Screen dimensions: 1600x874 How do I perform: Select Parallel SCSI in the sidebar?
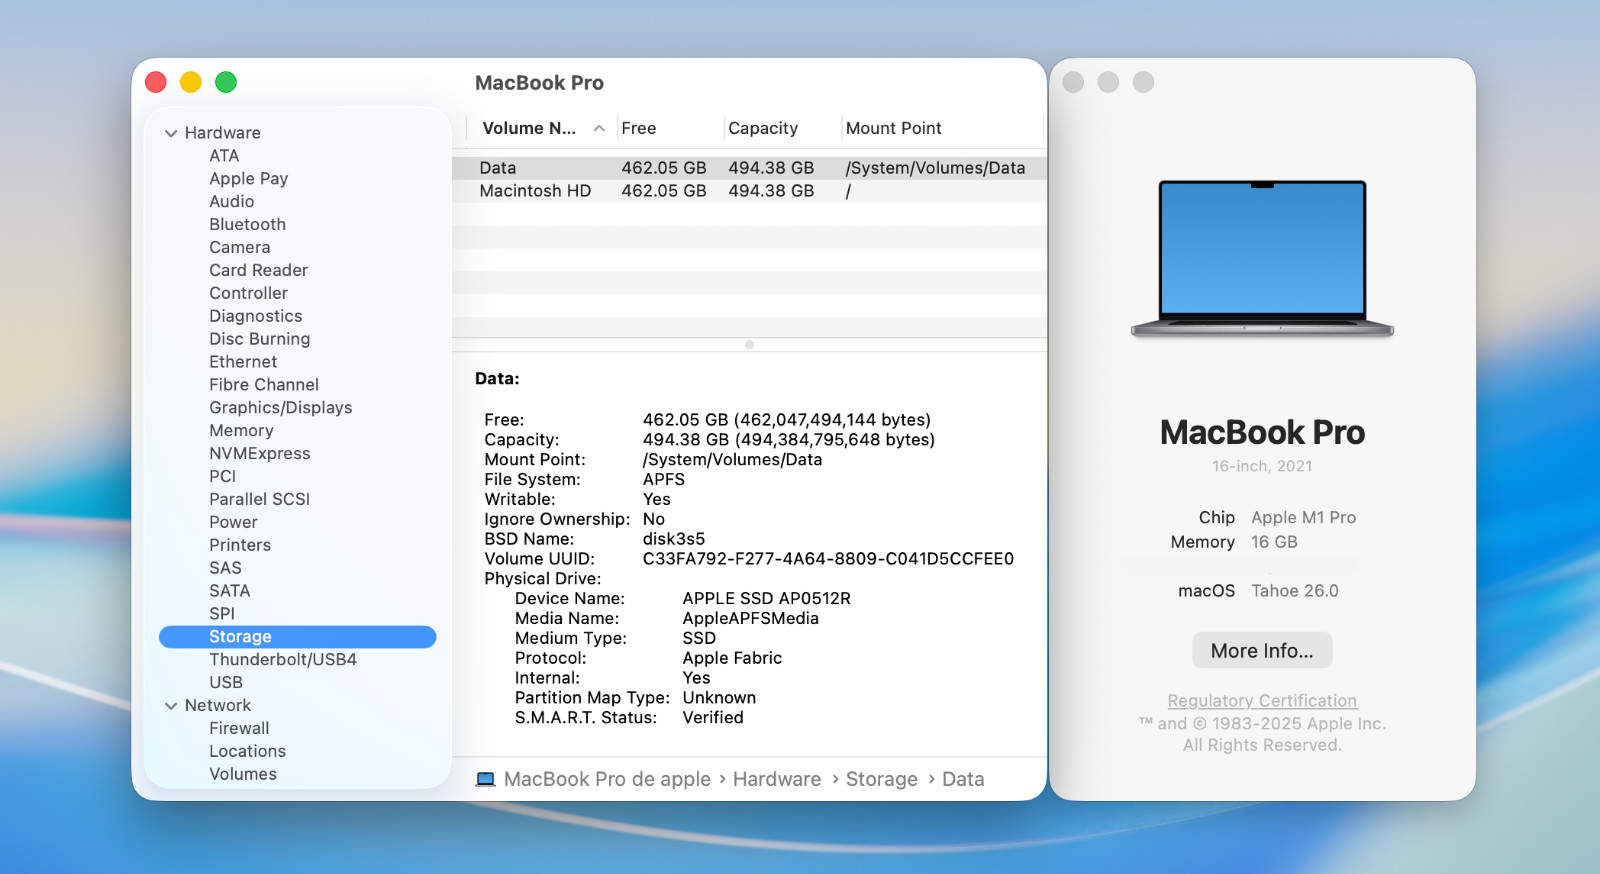pos(259,500)
